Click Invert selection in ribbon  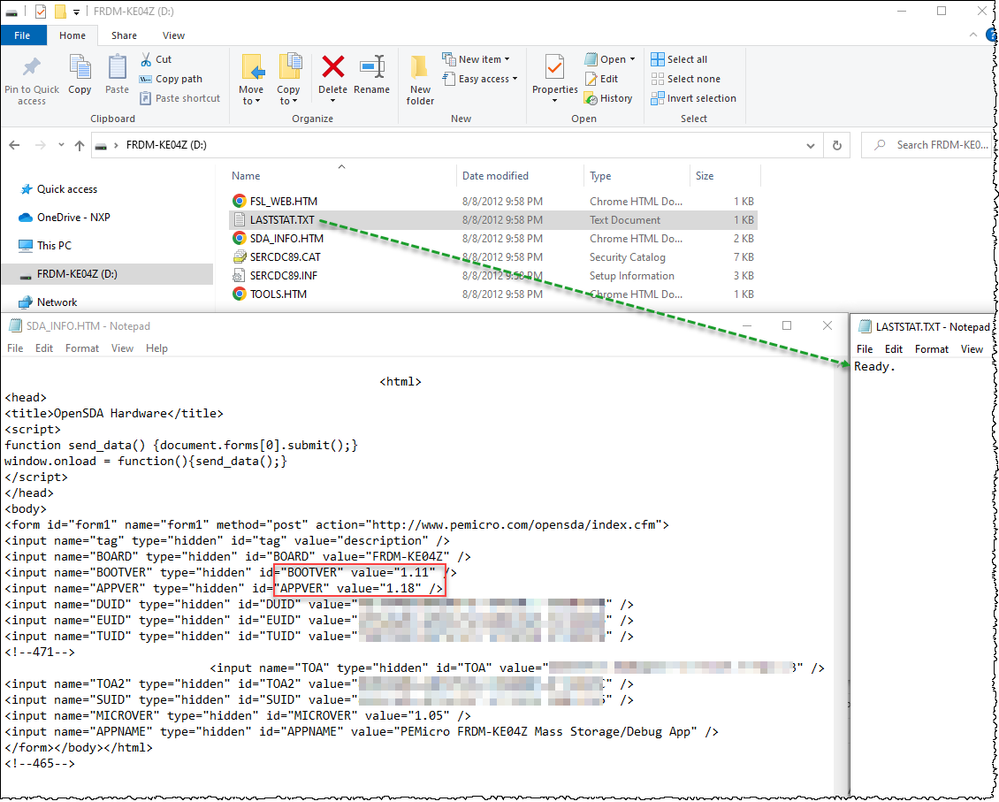point(693,98)
